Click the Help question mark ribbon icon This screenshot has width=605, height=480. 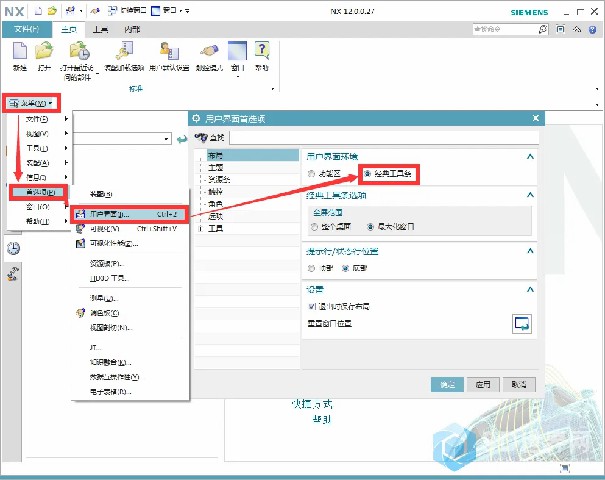262,52
